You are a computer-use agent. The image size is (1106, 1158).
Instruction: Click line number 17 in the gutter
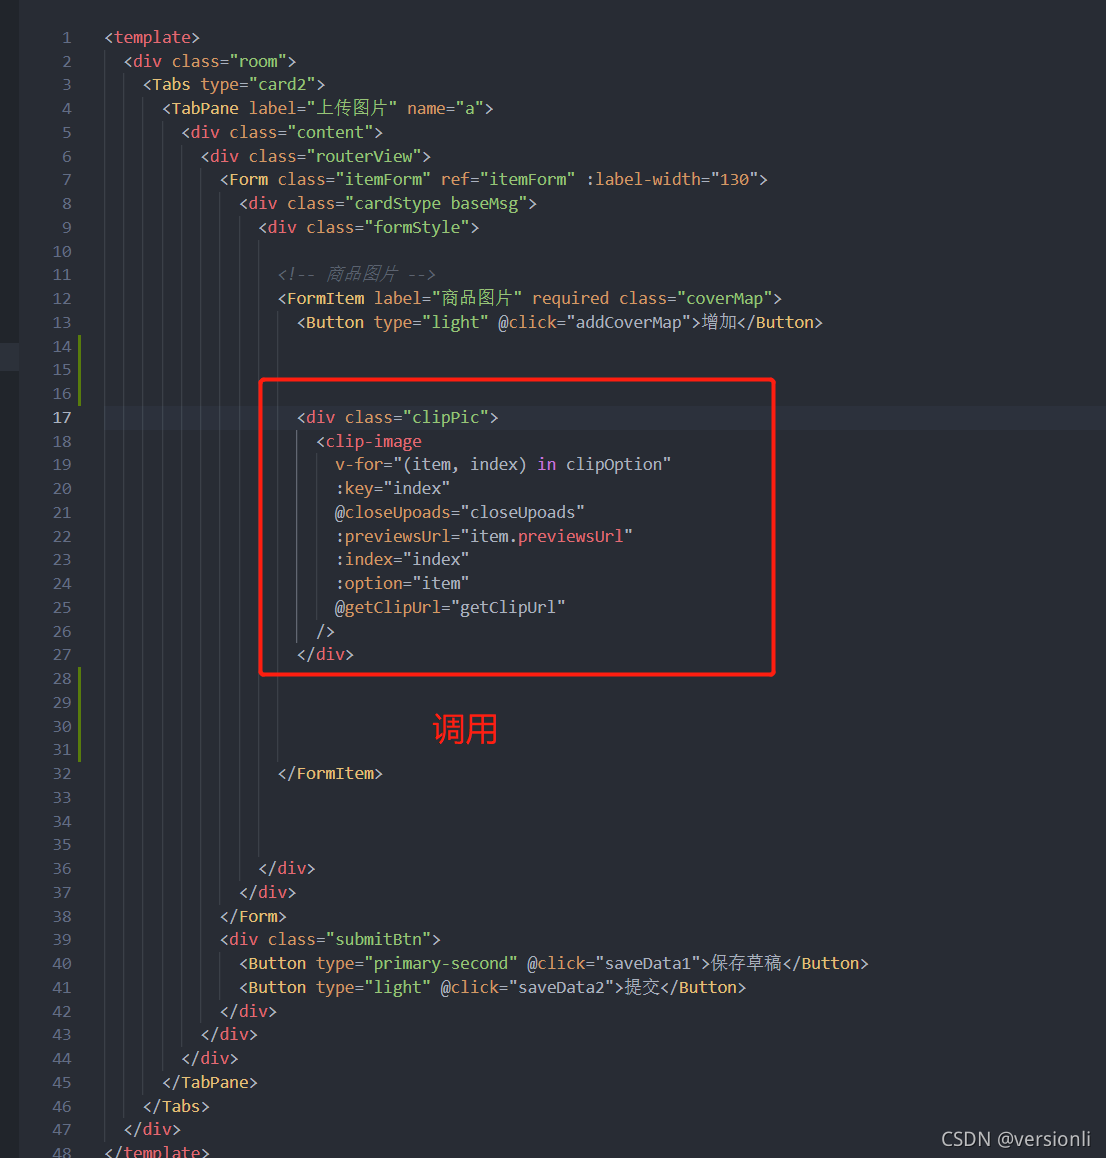pyautogui.click(x=62, y=417)
